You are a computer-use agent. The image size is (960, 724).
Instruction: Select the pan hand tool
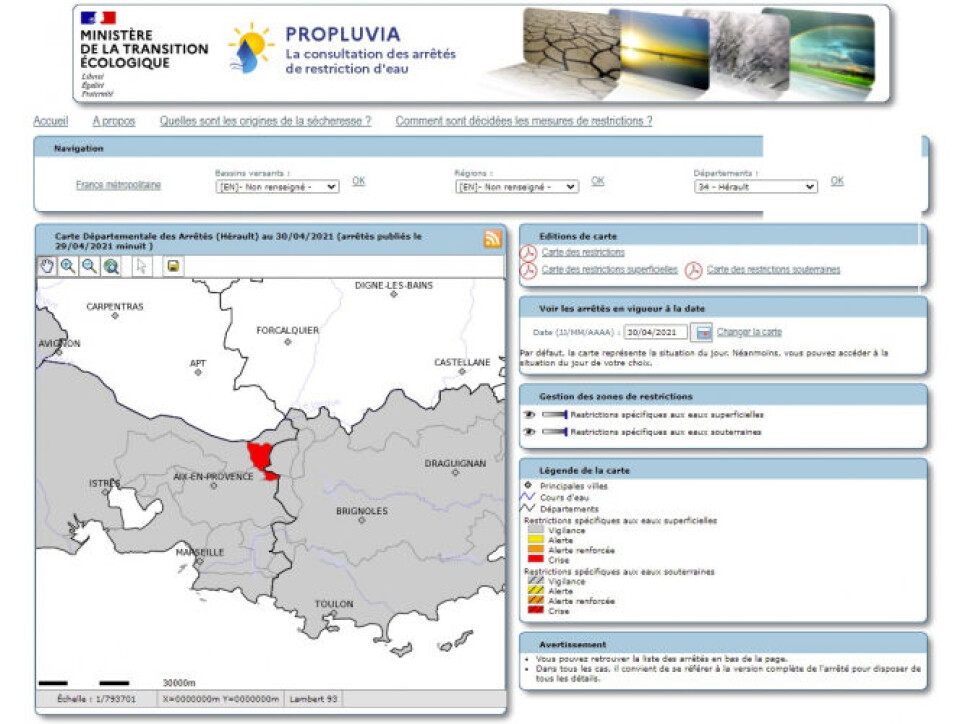click(47, 266)
